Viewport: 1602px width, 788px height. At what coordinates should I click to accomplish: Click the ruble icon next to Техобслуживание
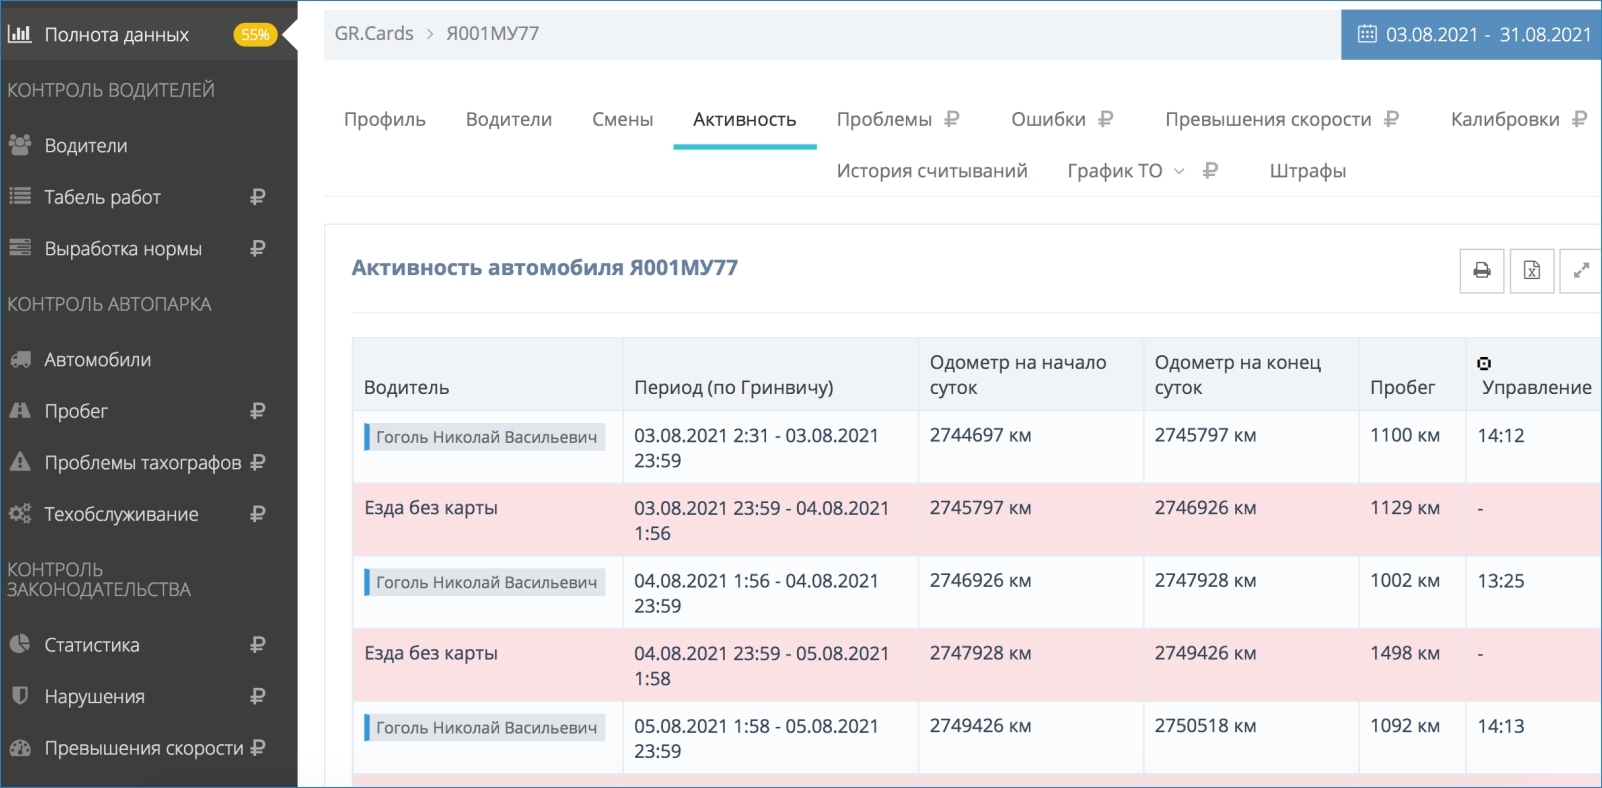click(258, 514)
